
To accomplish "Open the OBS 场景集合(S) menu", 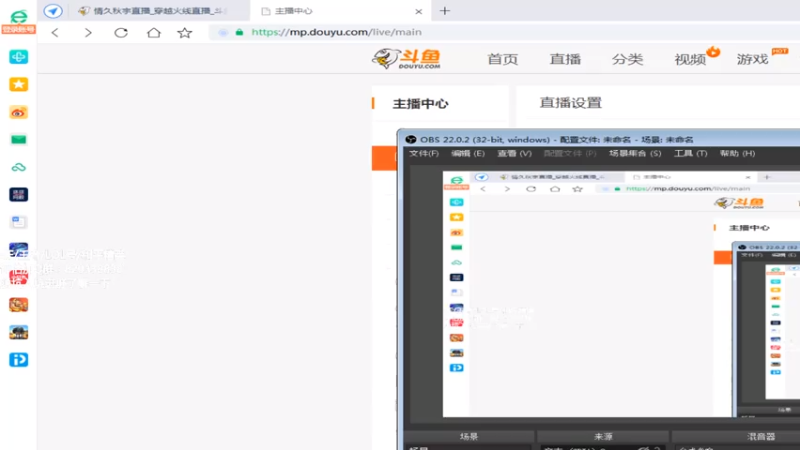I will point(635,154).
